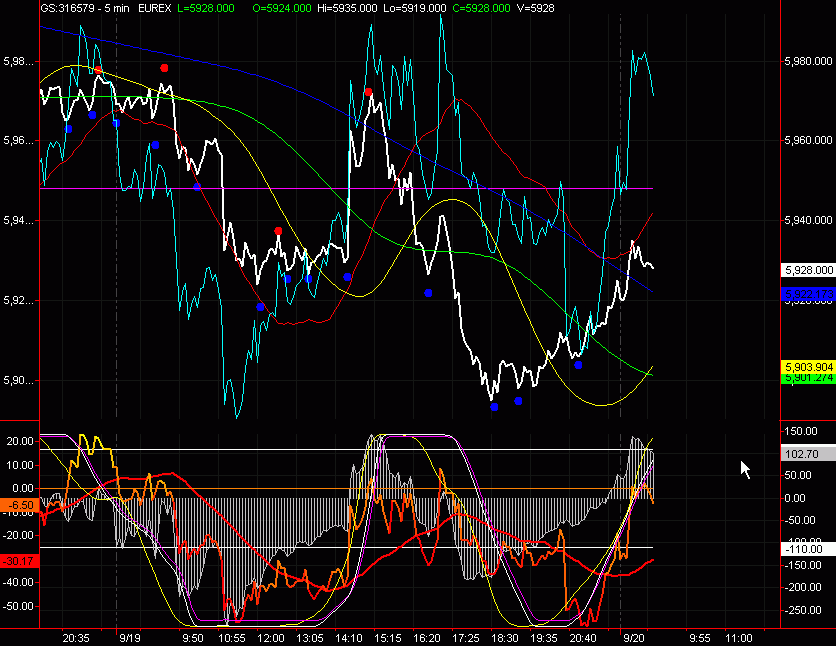The height and width of the screenshot is (646, 836).
Task: Click the red -30.17 indicator value label
Action: click(20, 561)
